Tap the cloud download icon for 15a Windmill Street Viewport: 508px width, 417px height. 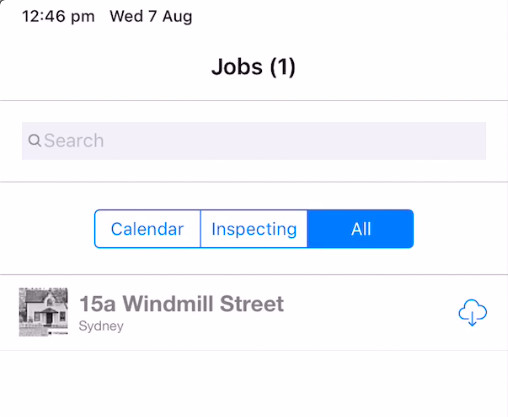472,312
